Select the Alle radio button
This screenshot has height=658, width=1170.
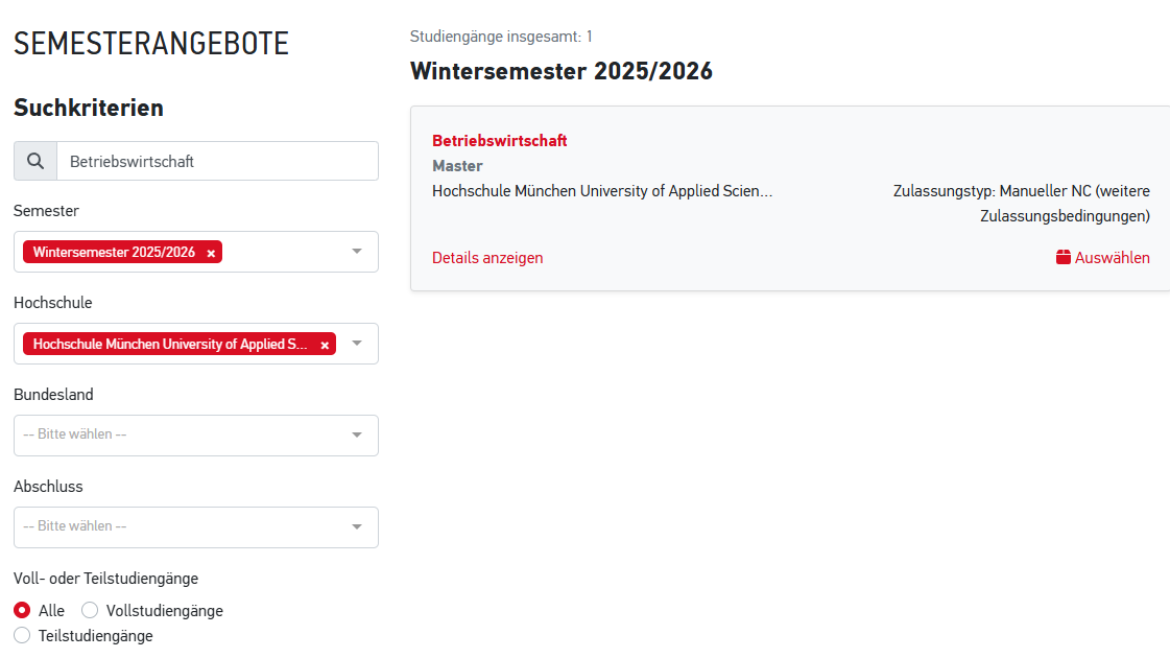coord(22,610)
